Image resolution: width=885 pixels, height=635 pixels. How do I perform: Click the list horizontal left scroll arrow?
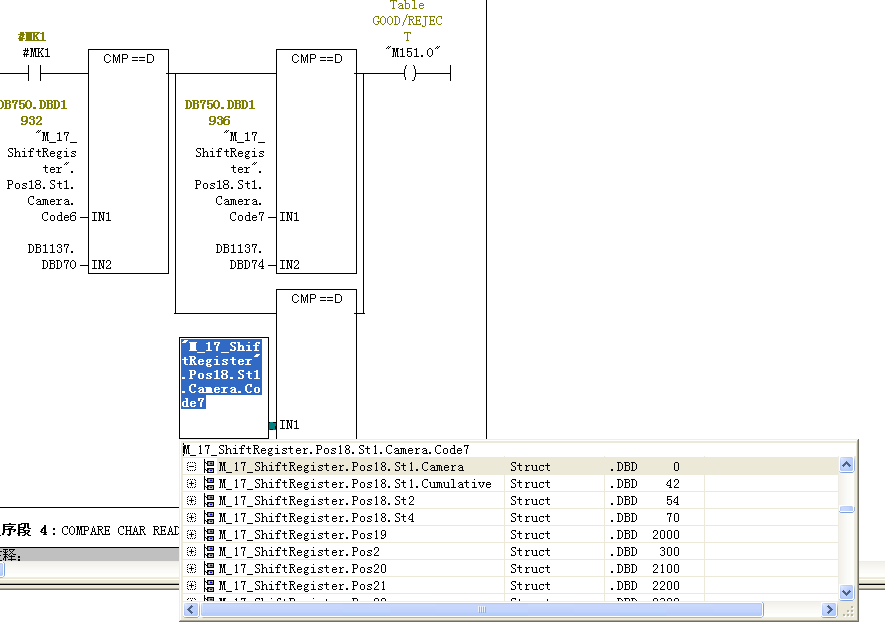[191, 610]
